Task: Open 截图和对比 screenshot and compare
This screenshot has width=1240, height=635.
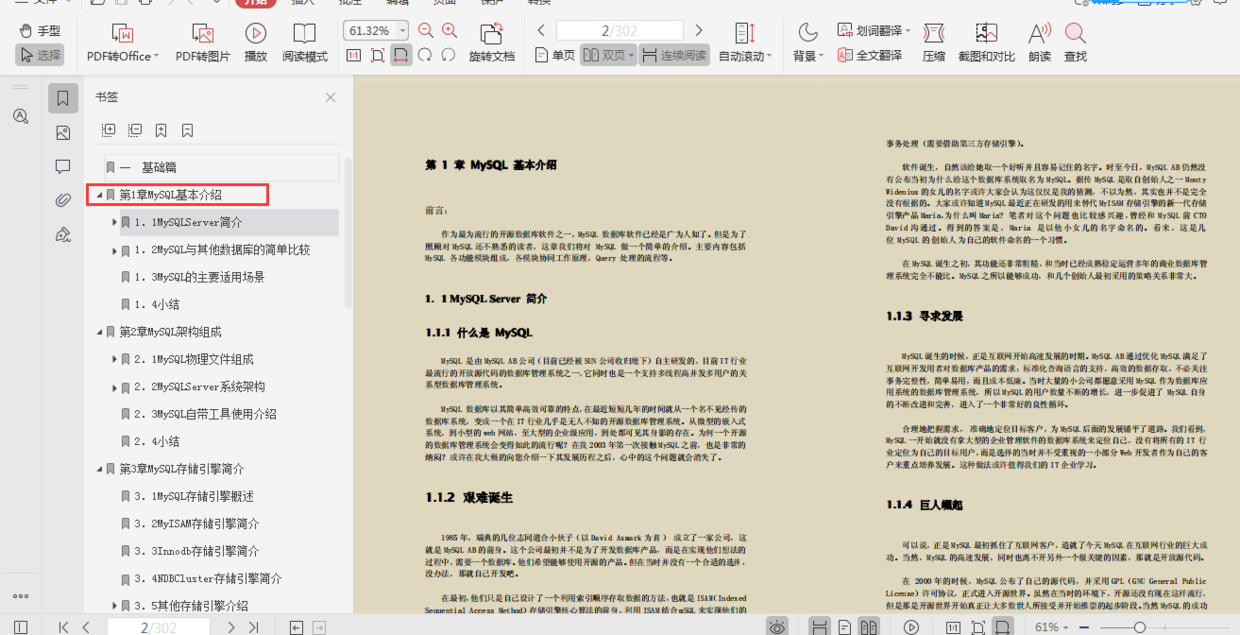Action: point(987,45)
